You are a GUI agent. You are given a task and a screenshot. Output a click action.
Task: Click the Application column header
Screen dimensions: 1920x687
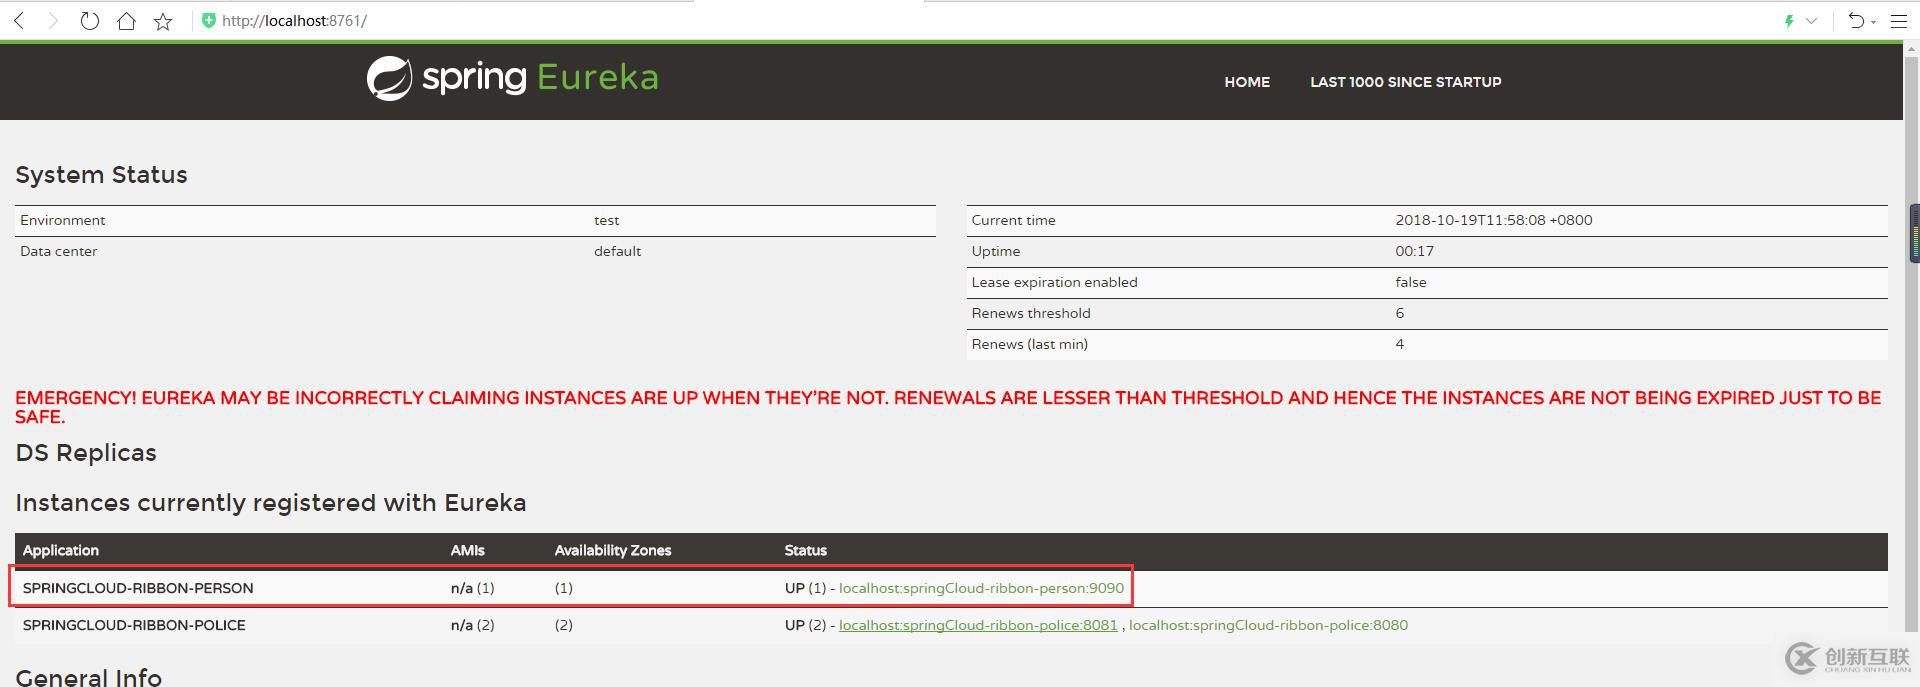click(x=61, y=550)
